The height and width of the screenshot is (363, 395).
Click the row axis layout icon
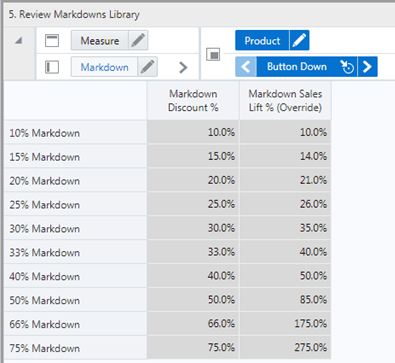pyautogui.click(x=52, y=67)
